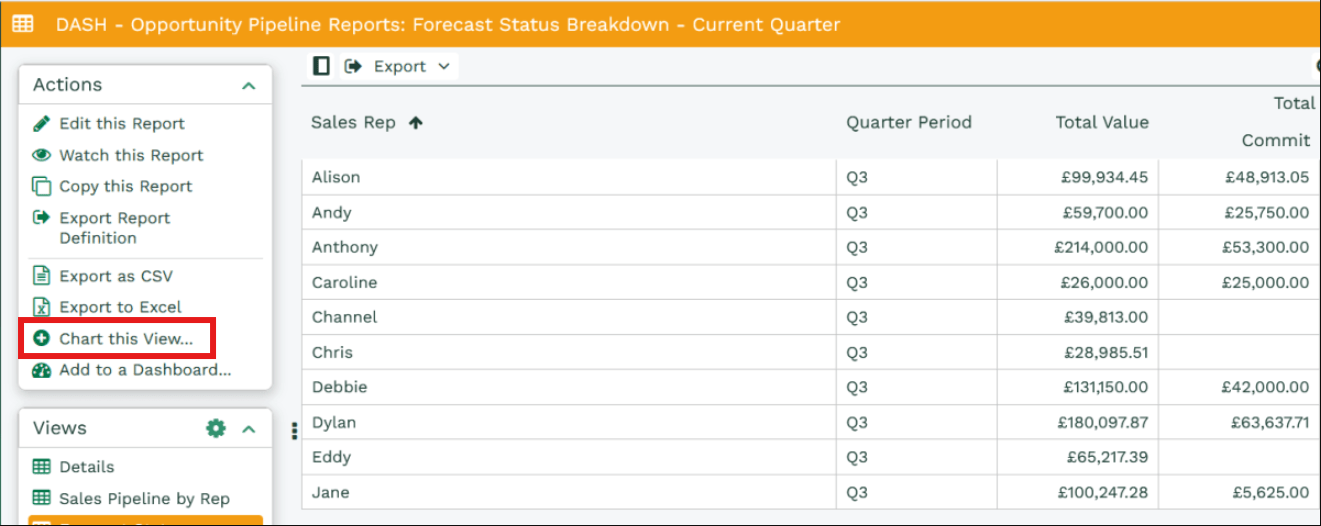
Task: Click the Export to Excel link
Action: tap(120, 307)
